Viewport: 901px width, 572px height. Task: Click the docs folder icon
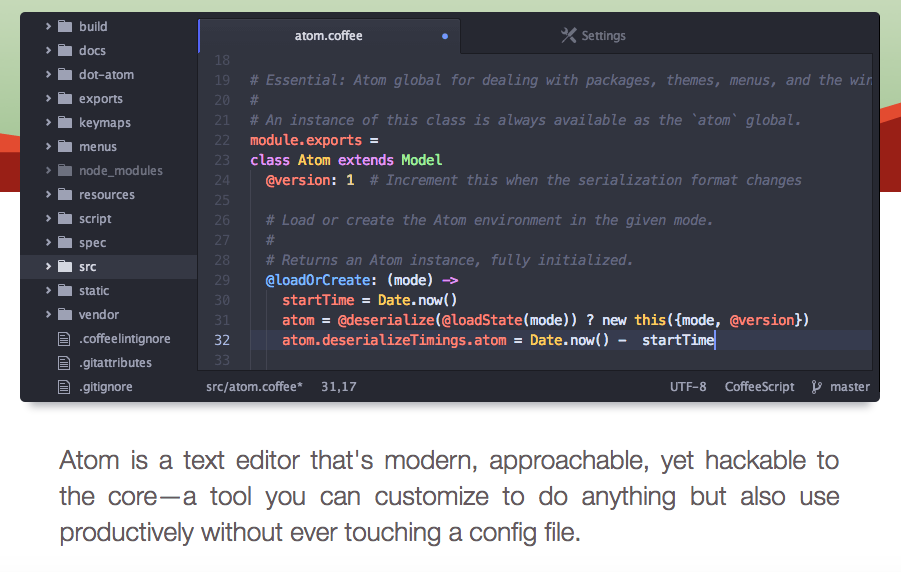tap(65, 50)
